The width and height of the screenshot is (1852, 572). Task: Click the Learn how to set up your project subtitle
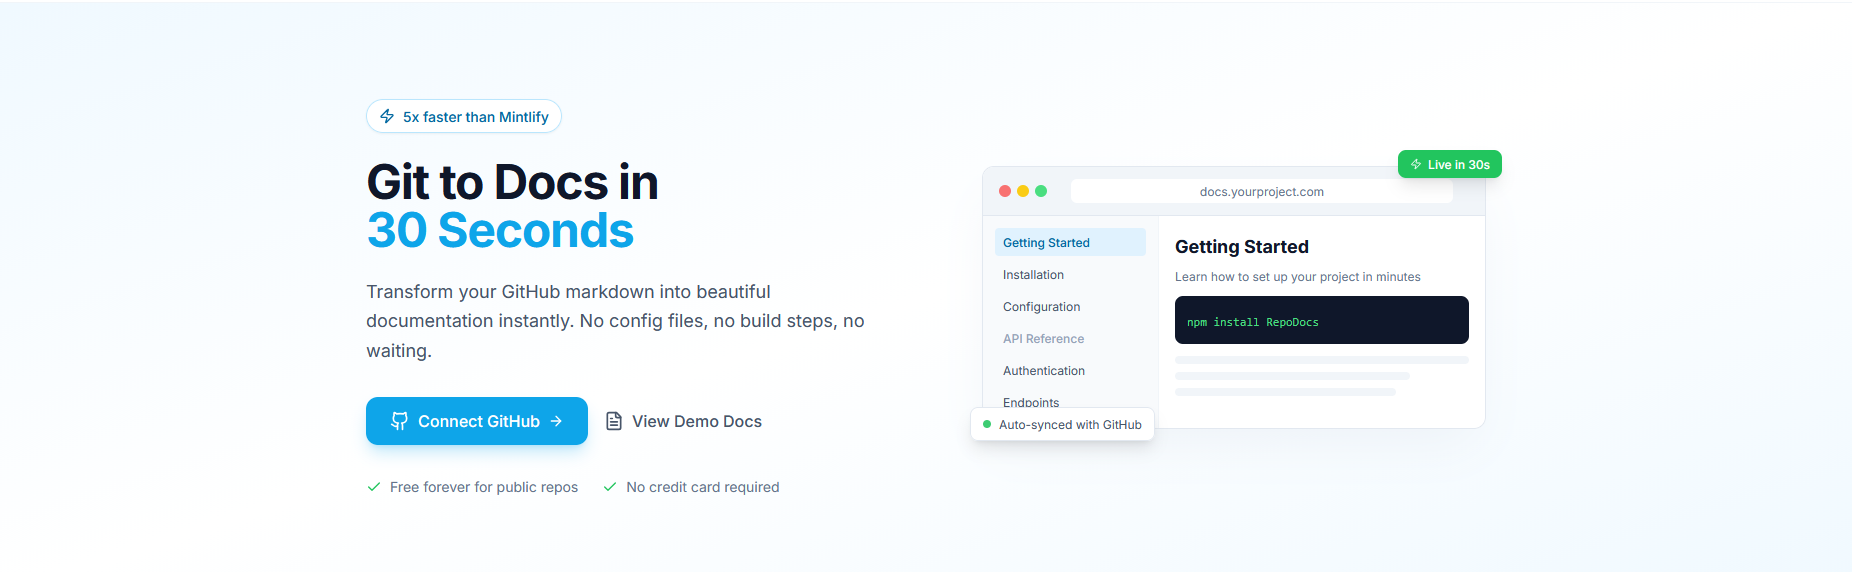1297,277
